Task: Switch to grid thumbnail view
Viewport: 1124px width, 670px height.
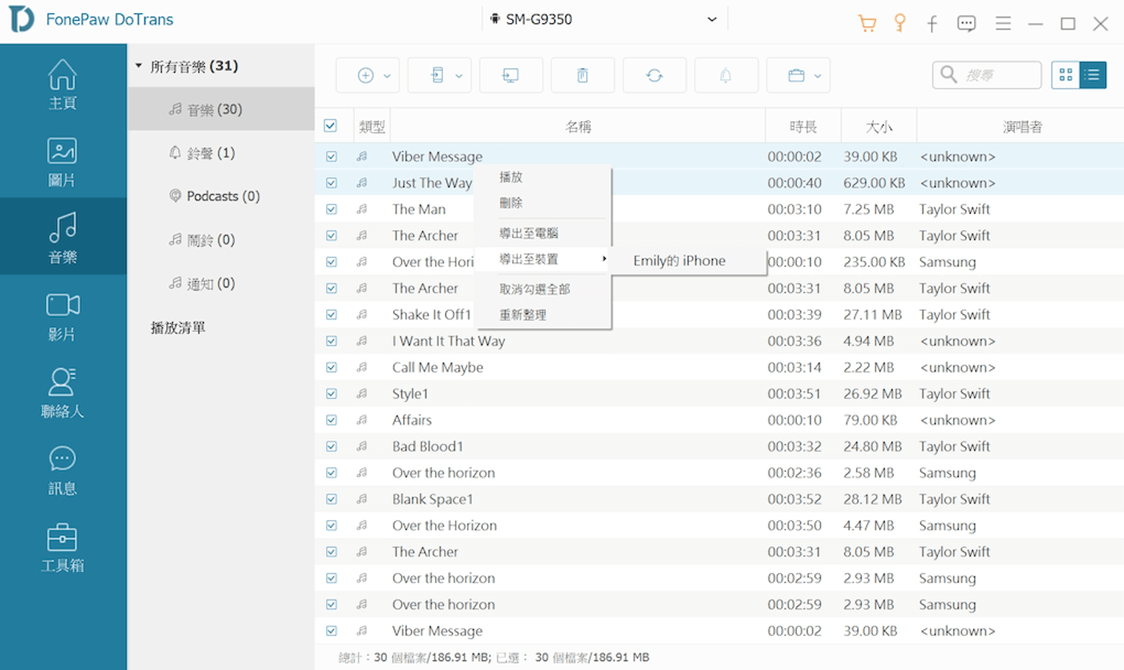Action: 1065,75
